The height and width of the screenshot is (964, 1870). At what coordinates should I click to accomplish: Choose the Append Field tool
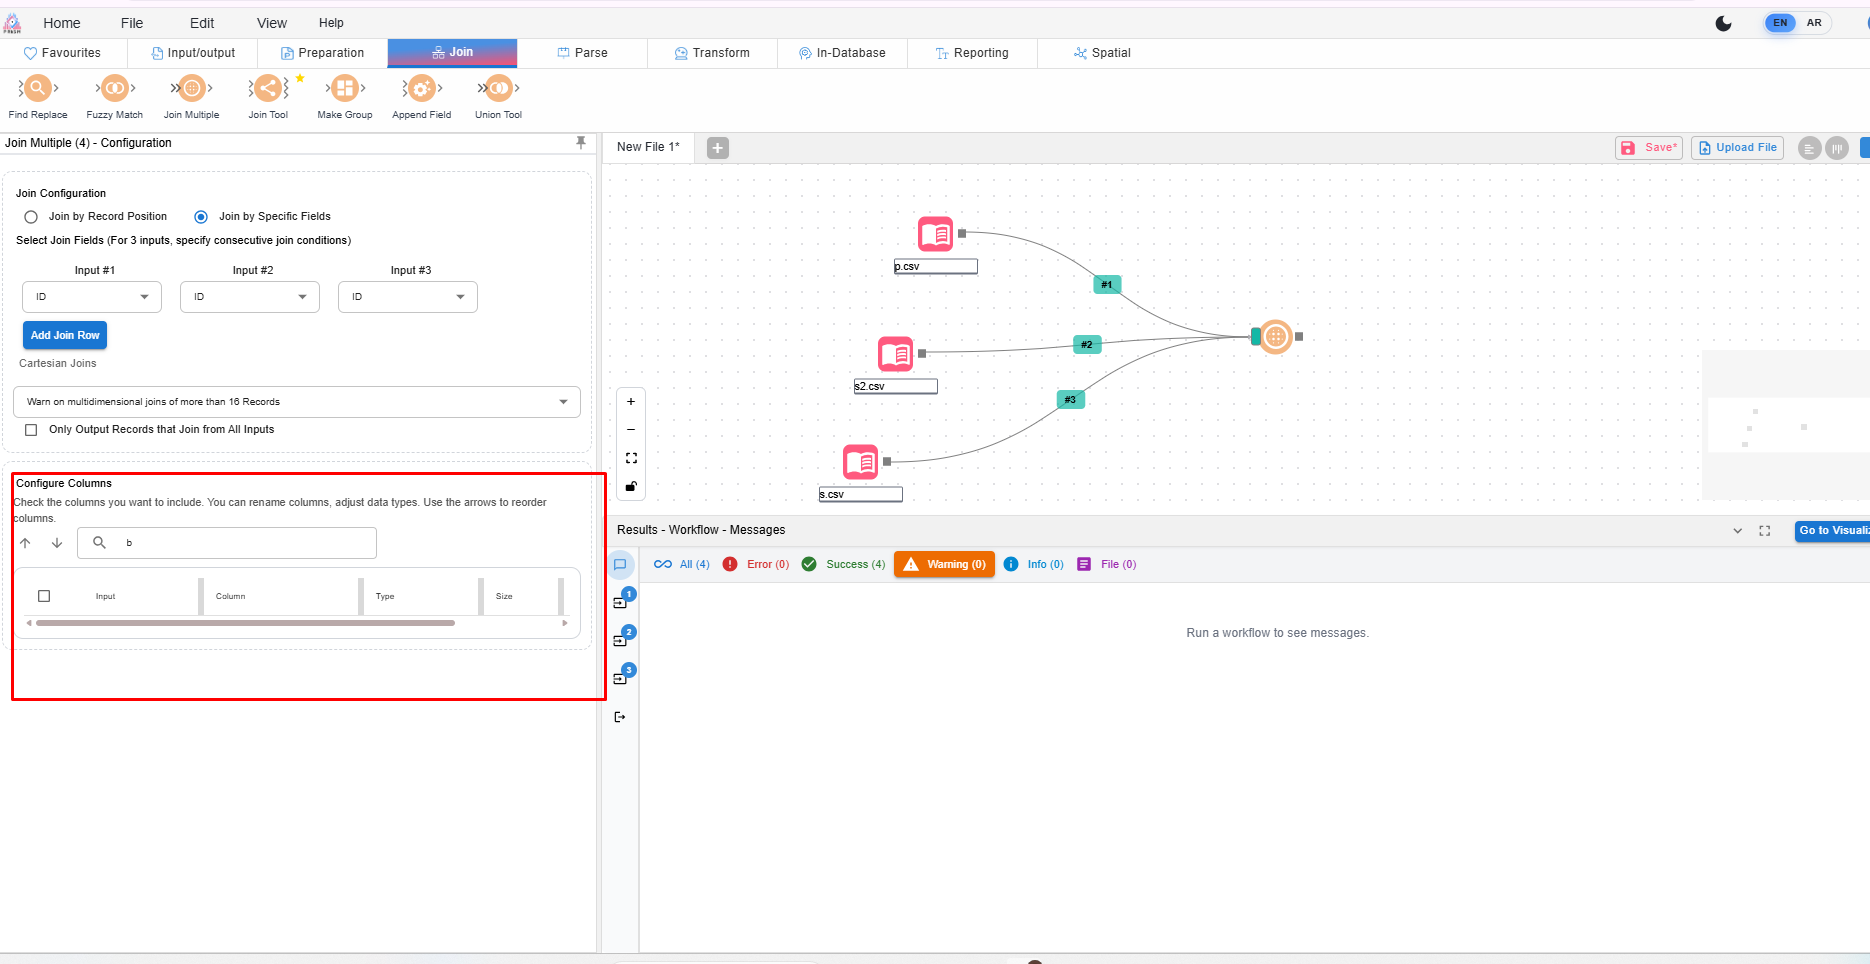421,90
